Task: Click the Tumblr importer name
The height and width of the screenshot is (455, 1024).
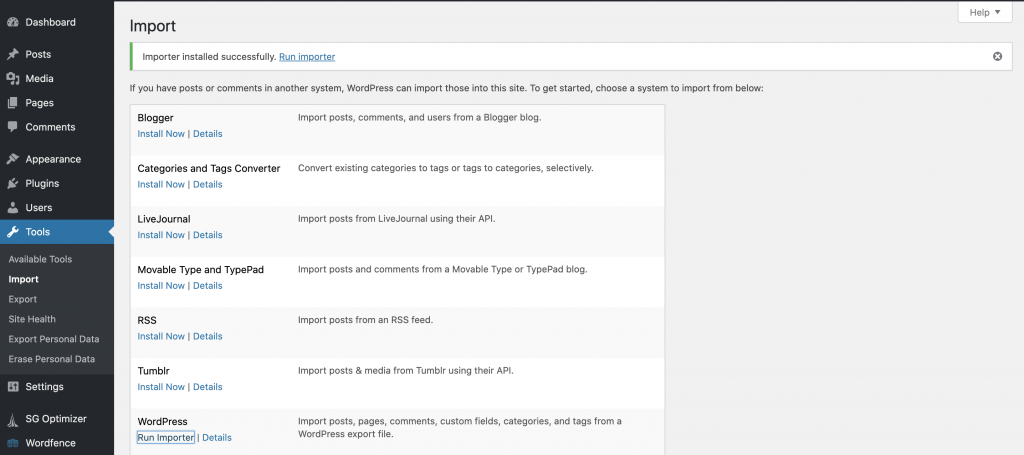Action: (153, 371)
